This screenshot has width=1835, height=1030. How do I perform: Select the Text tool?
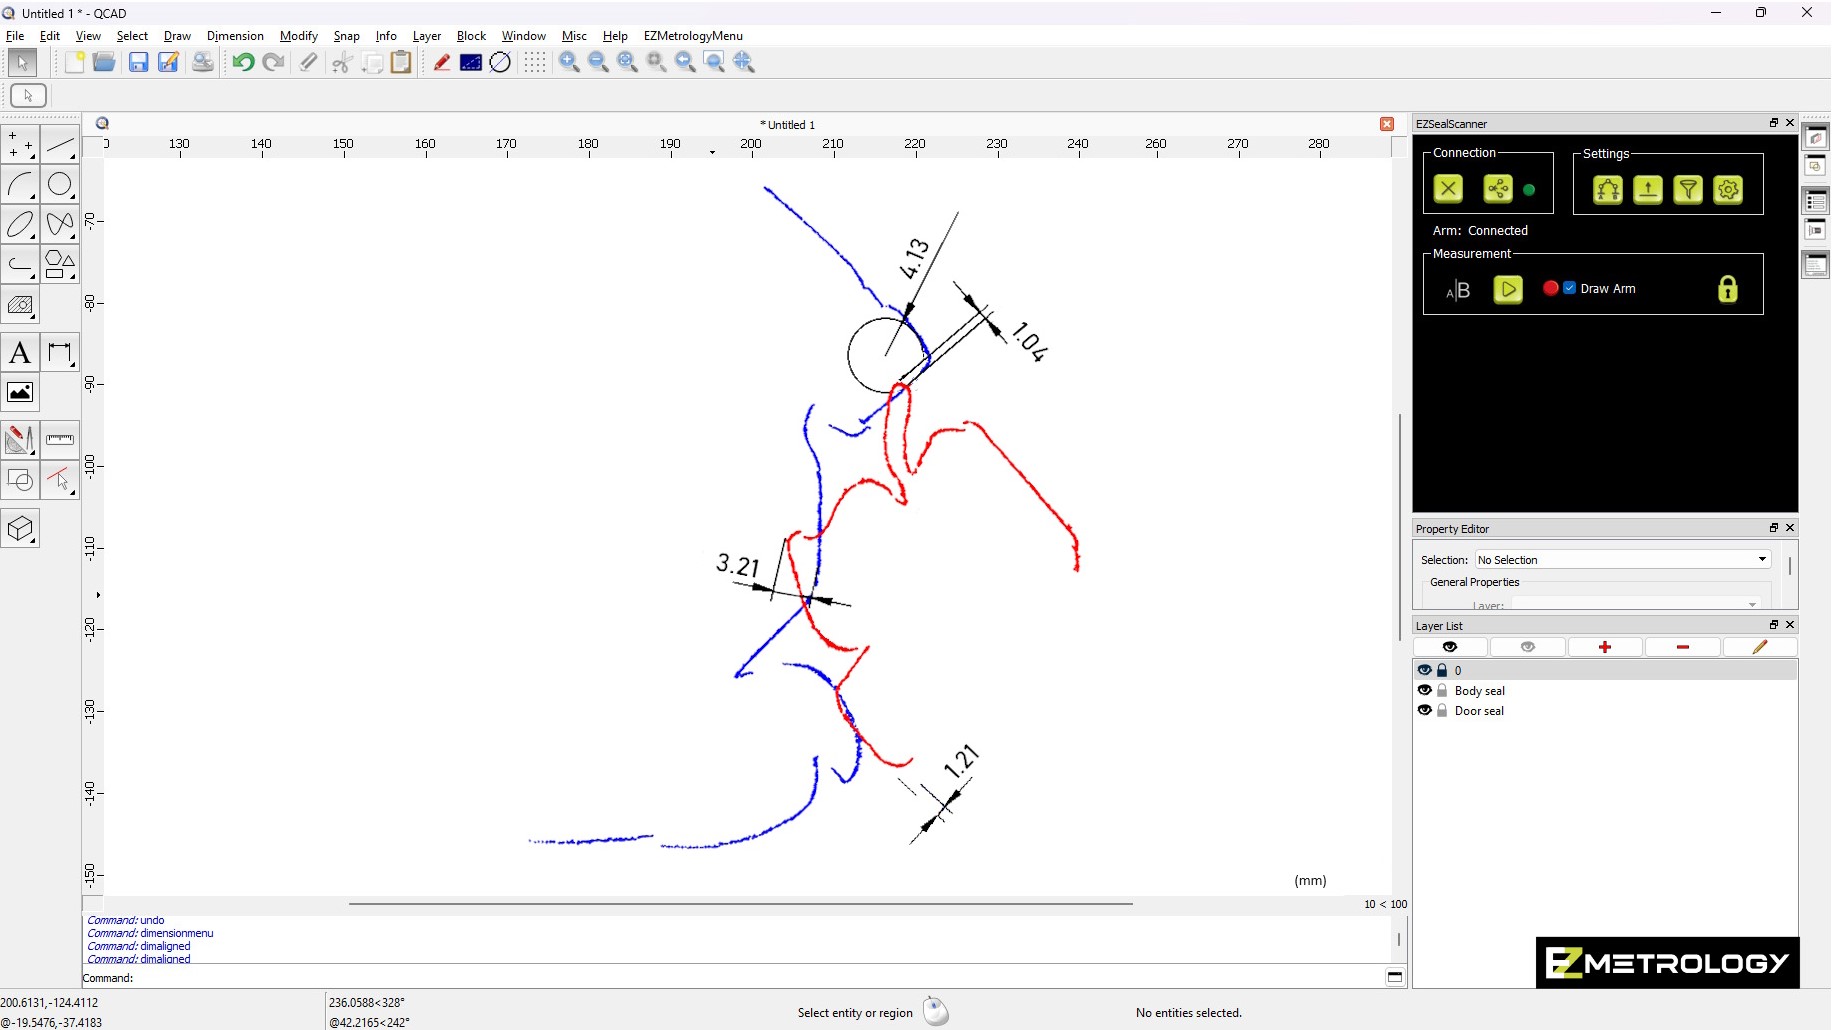coord(20,353)
